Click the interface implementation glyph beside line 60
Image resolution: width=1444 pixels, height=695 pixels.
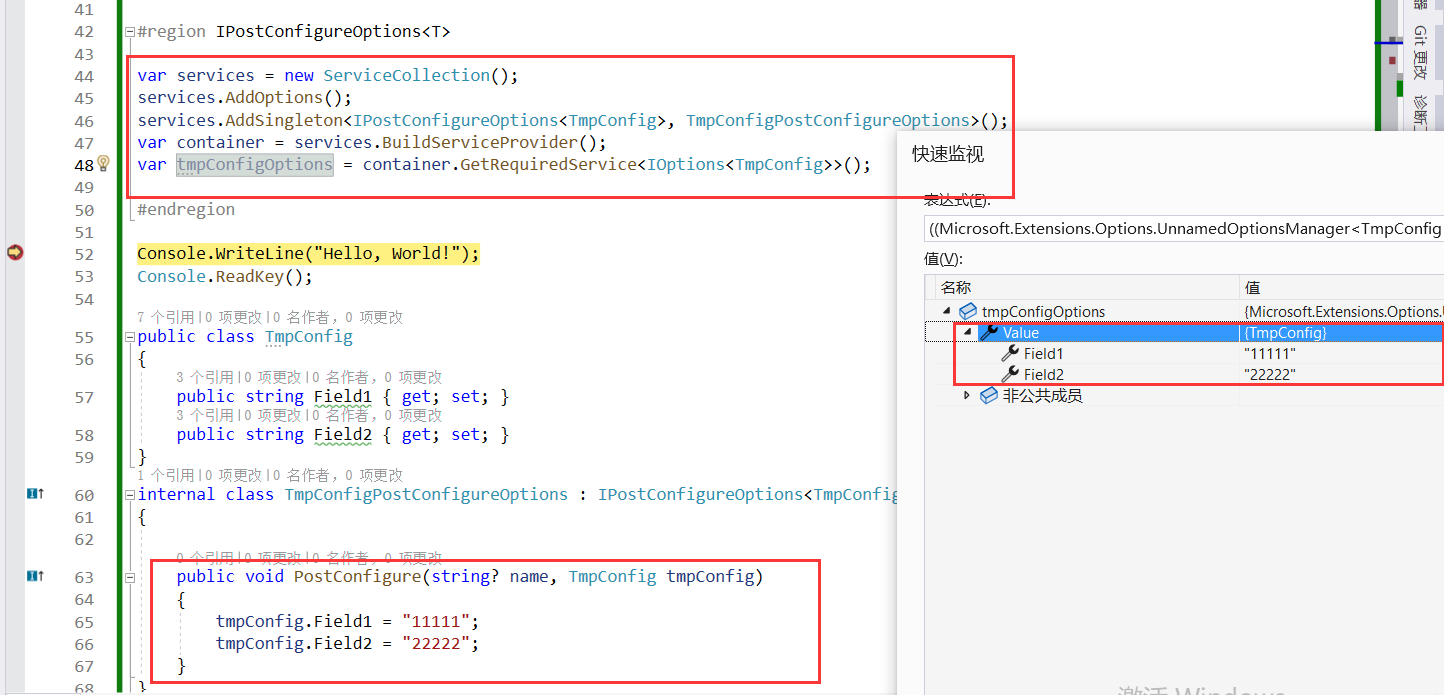pos(35,493)
